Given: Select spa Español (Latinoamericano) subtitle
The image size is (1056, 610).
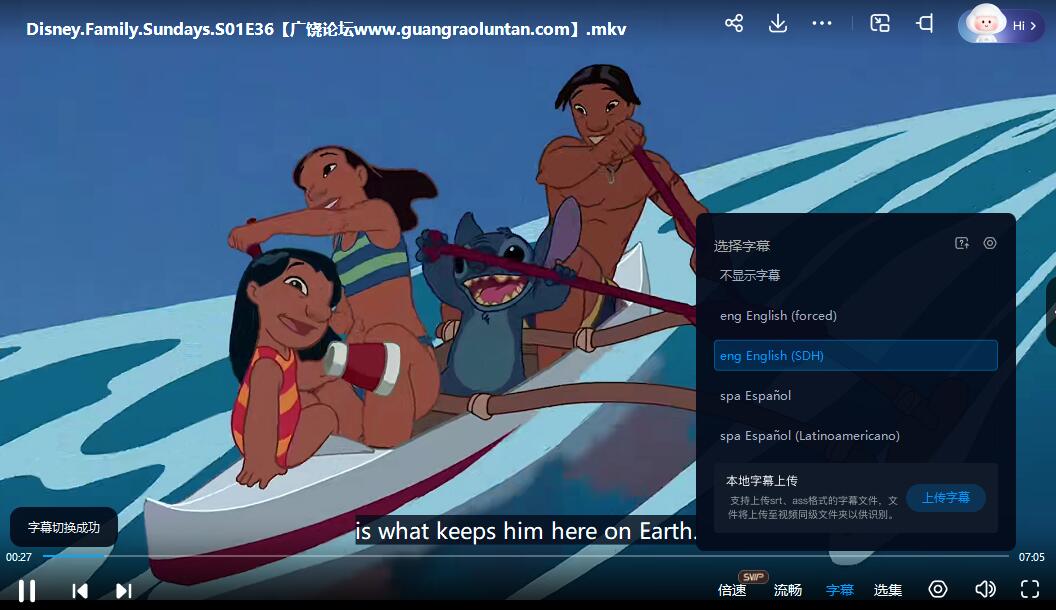Looking at the screenshot, I should click(855, 436).
